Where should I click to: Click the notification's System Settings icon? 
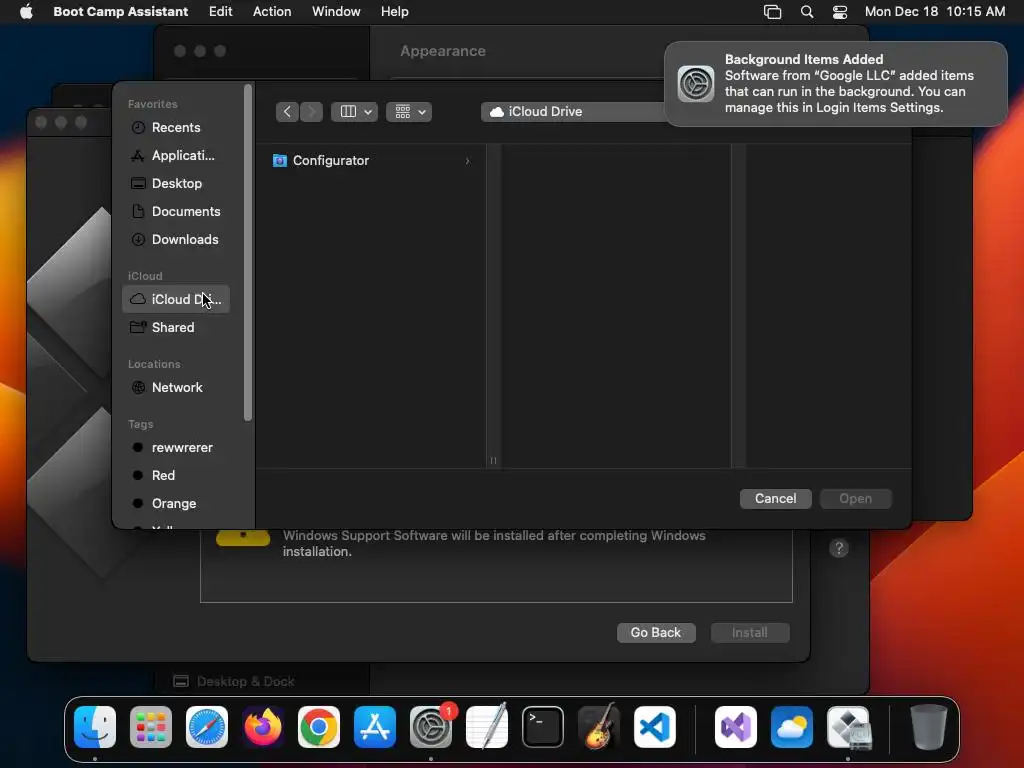[x=696, y=84]
